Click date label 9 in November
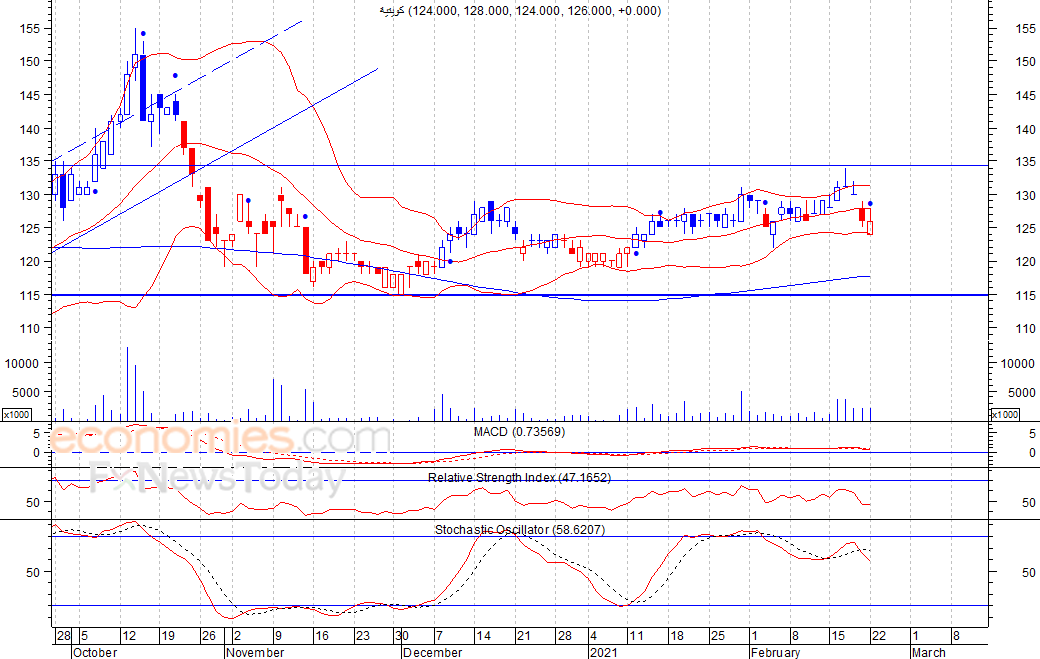 278,636
